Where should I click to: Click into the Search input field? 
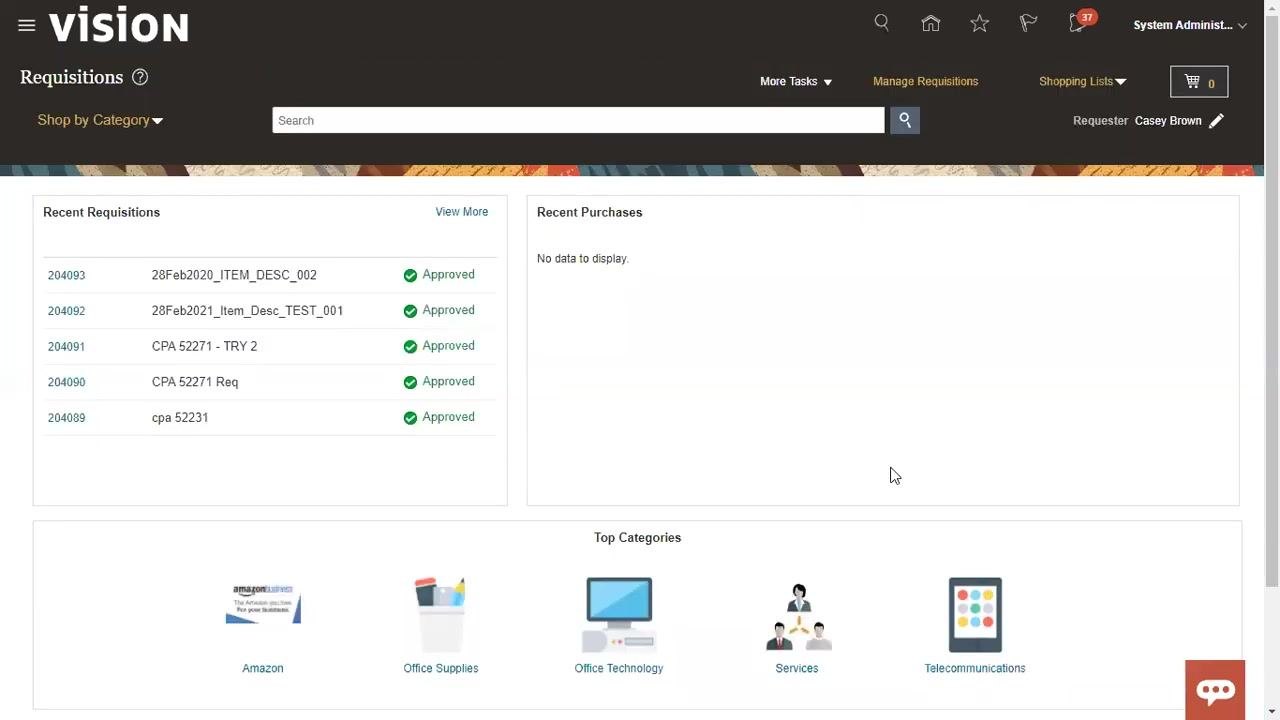[x=578, y=120]
